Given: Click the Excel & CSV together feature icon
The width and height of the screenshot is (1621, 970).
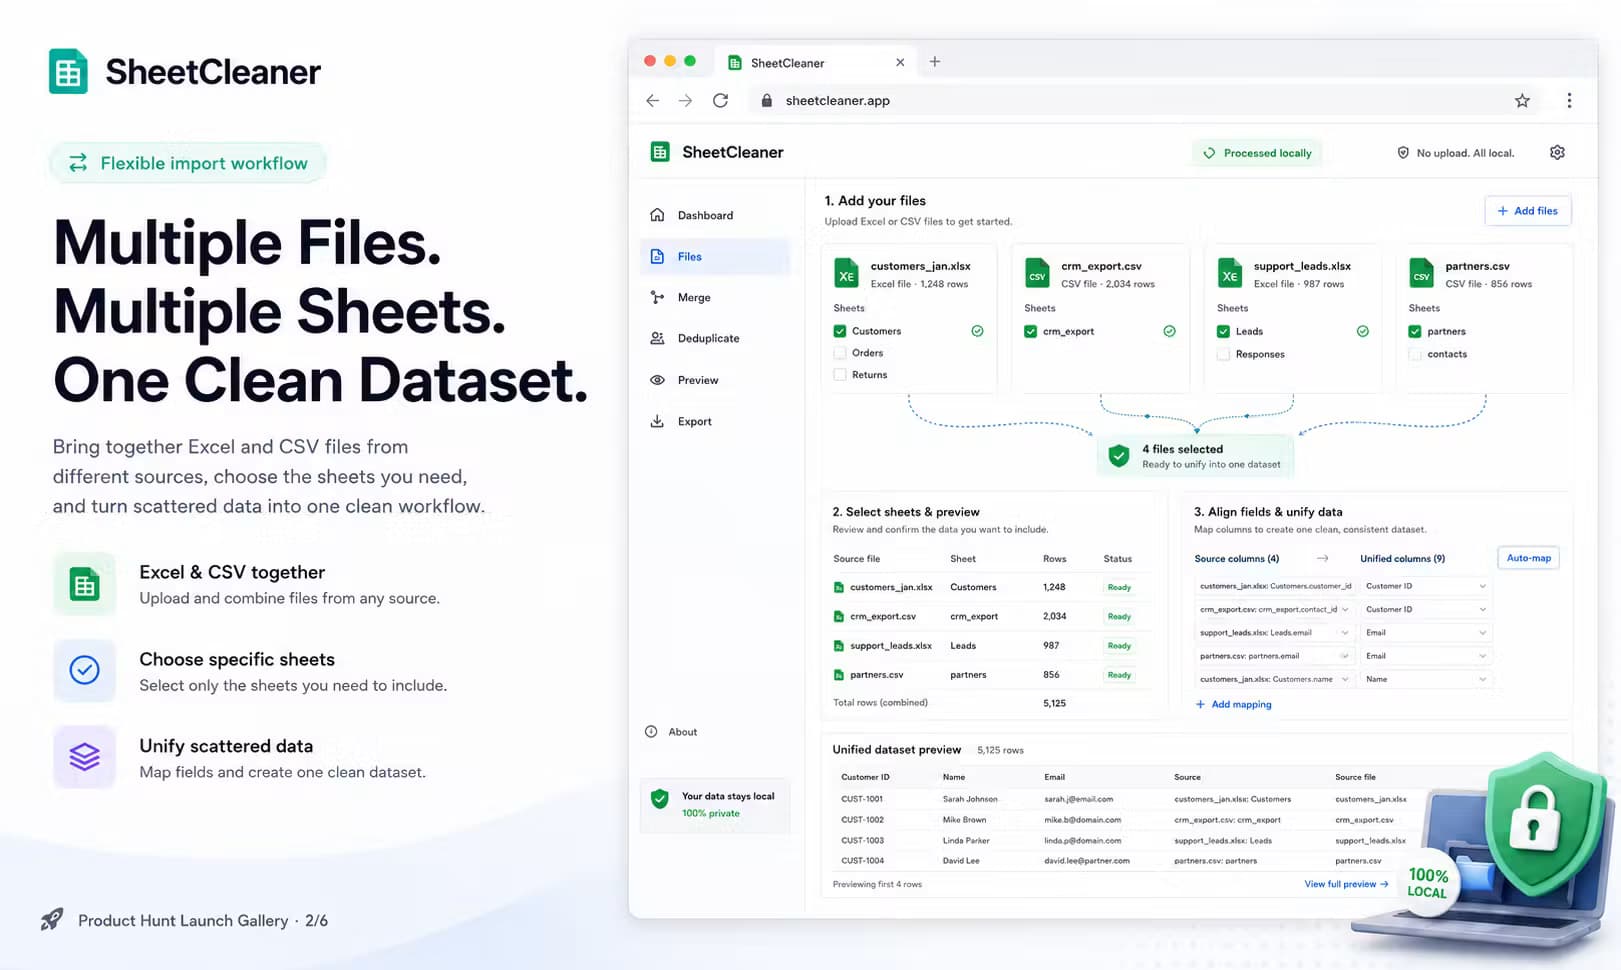Looking at the screenshot, I should pos(85,584).
